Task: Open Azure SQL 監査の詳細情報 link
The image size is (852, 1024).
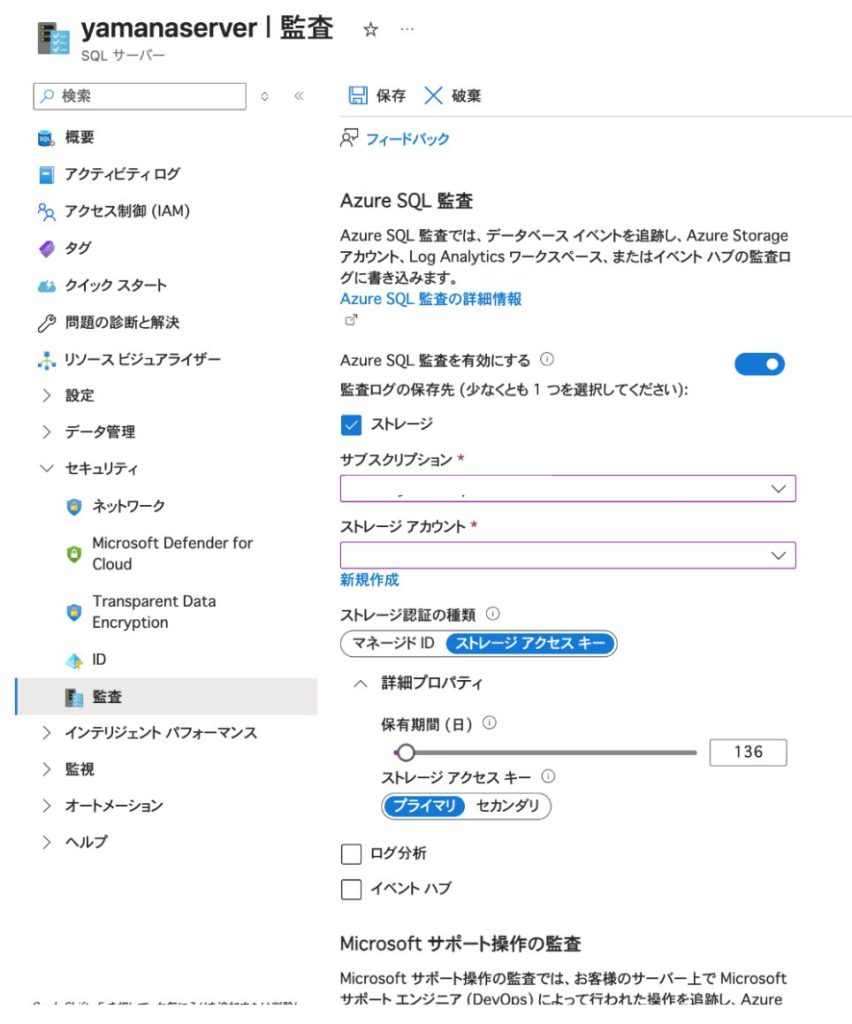Action: pyautogui.click(x=430, y=299)
